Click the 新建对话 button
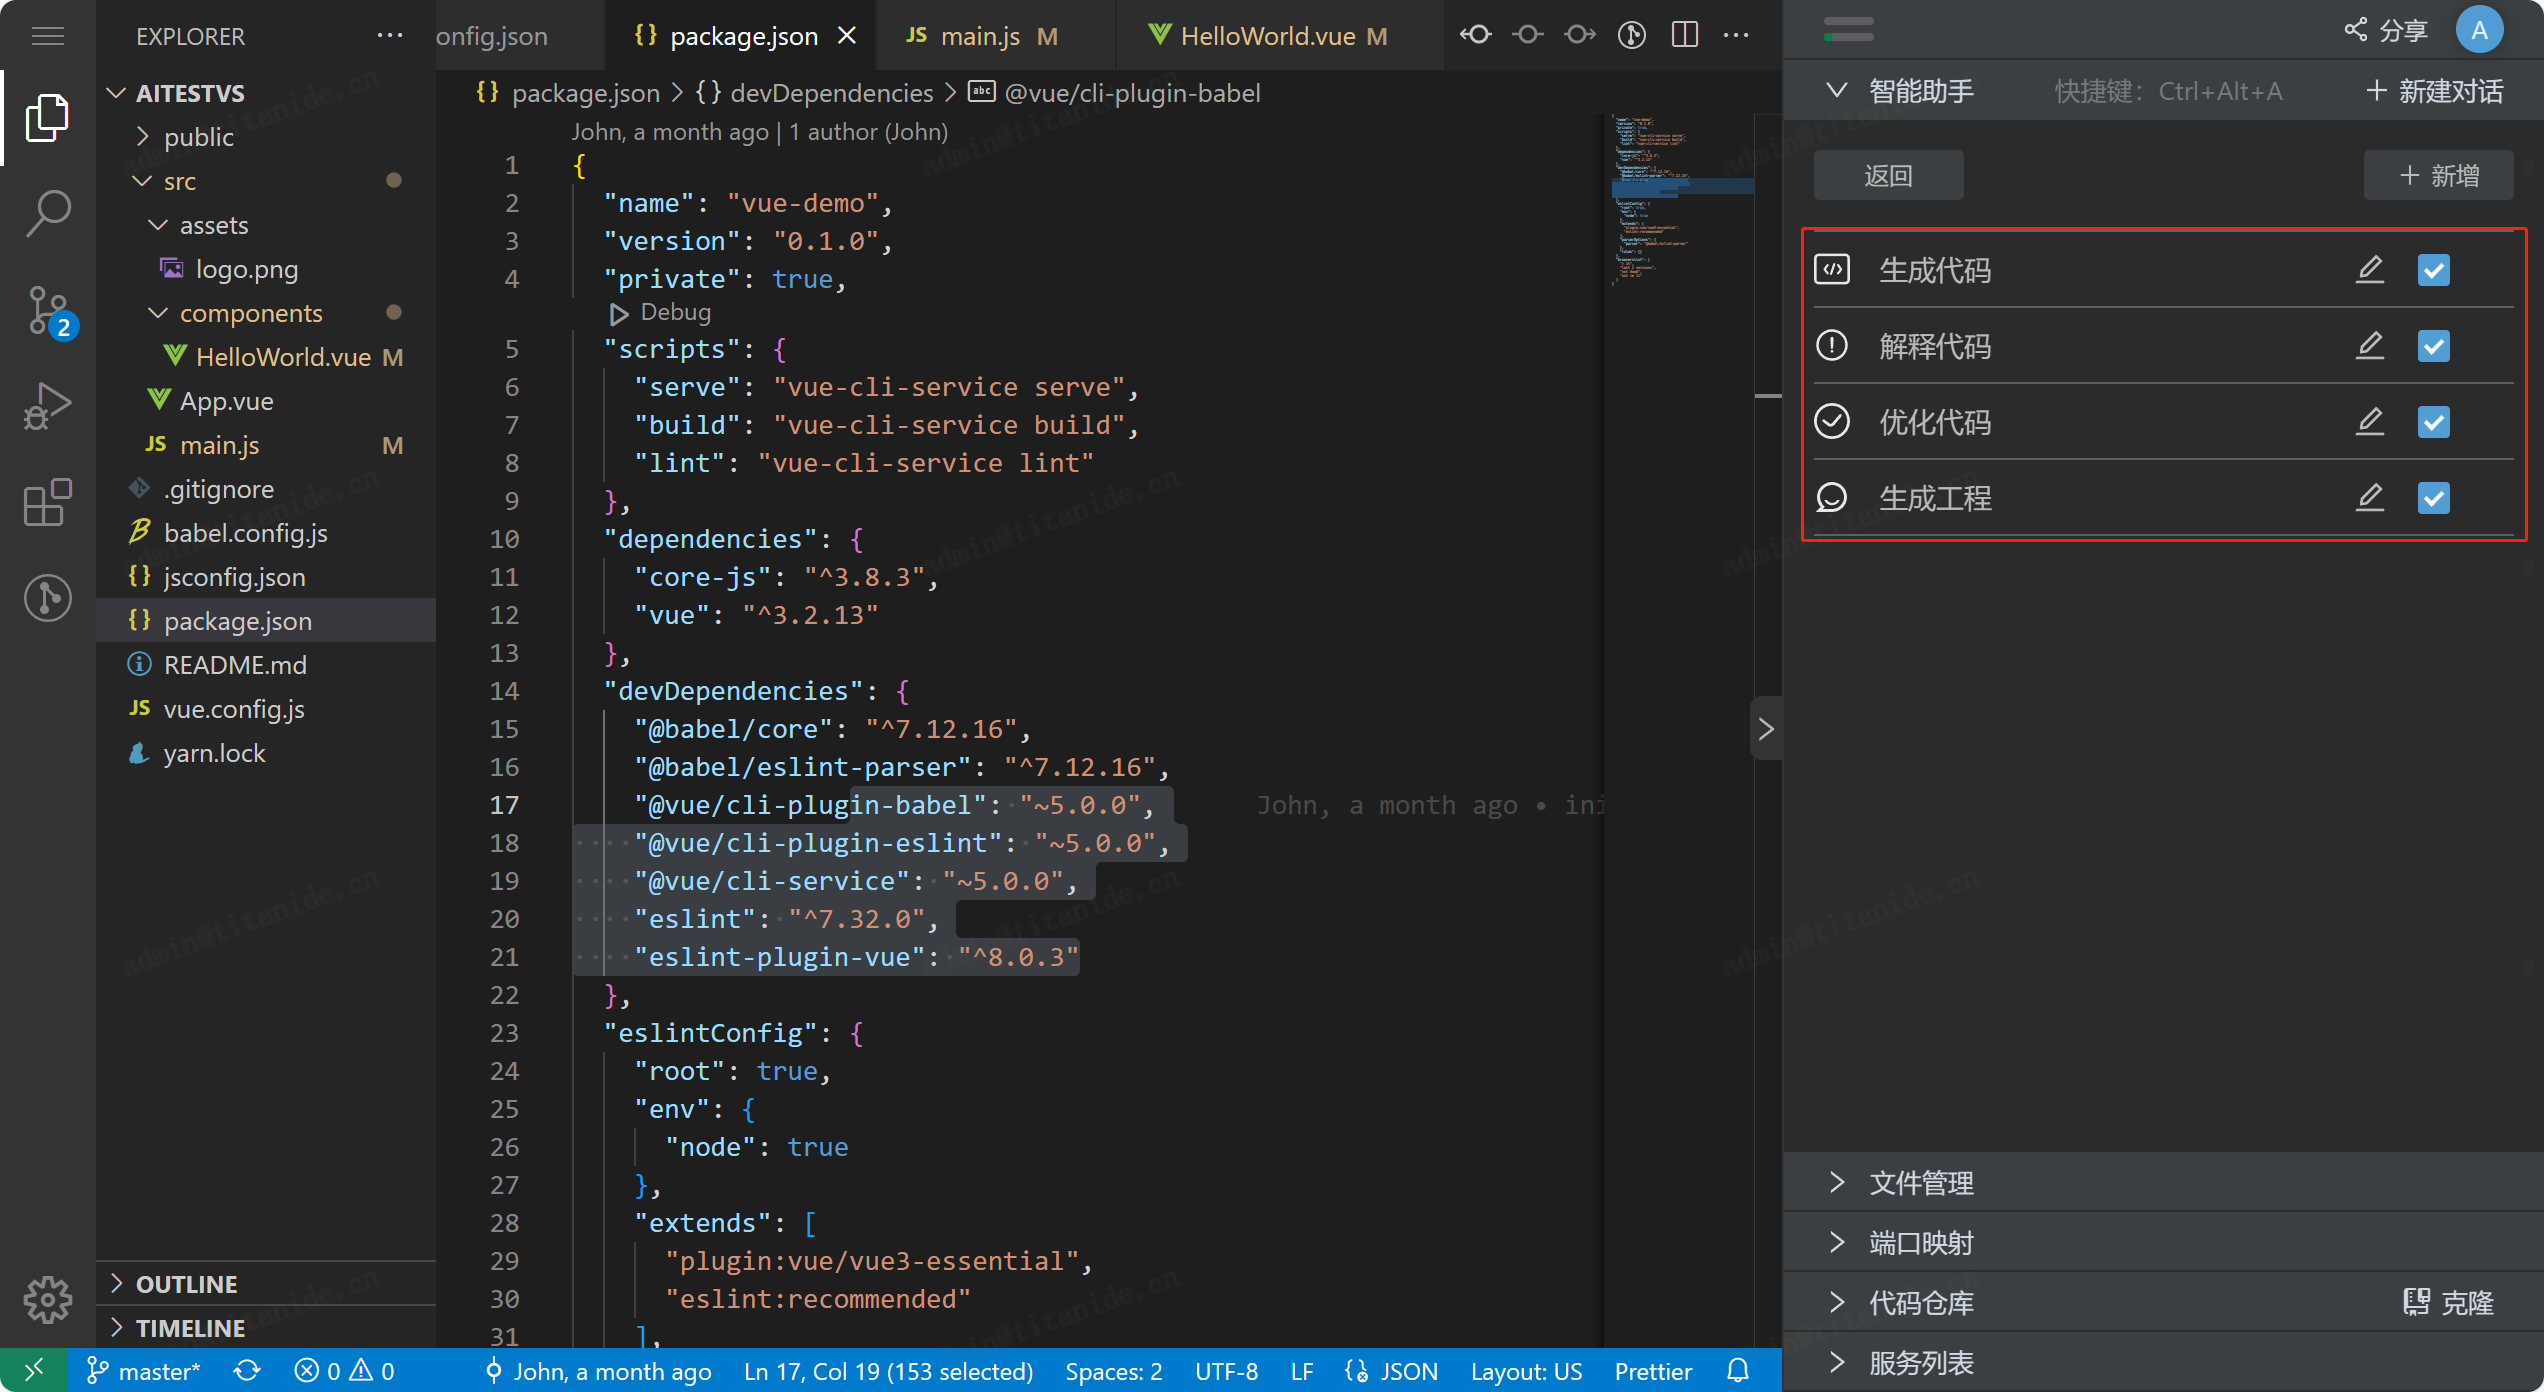The width and height of the screenshot is (2544, 1392). (2435, 92)
